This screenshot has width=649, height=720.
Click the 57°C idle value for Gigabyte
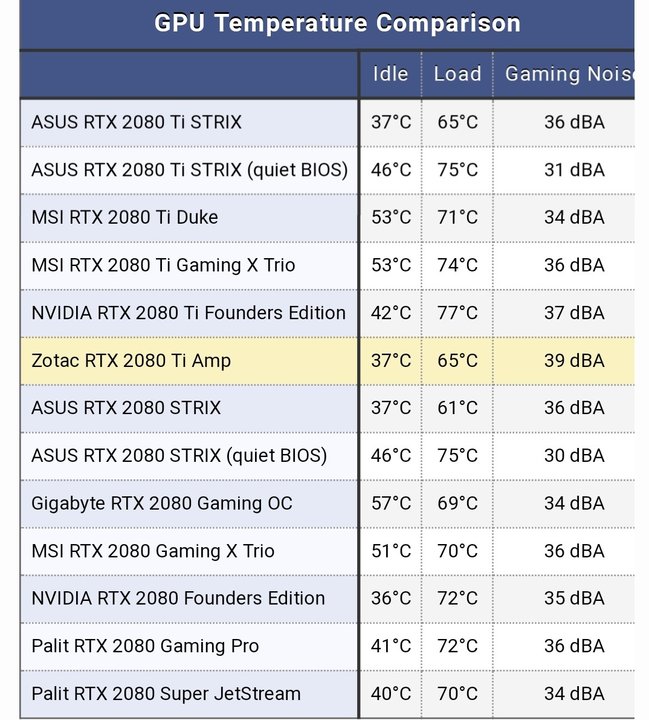[x=391, y=503]
